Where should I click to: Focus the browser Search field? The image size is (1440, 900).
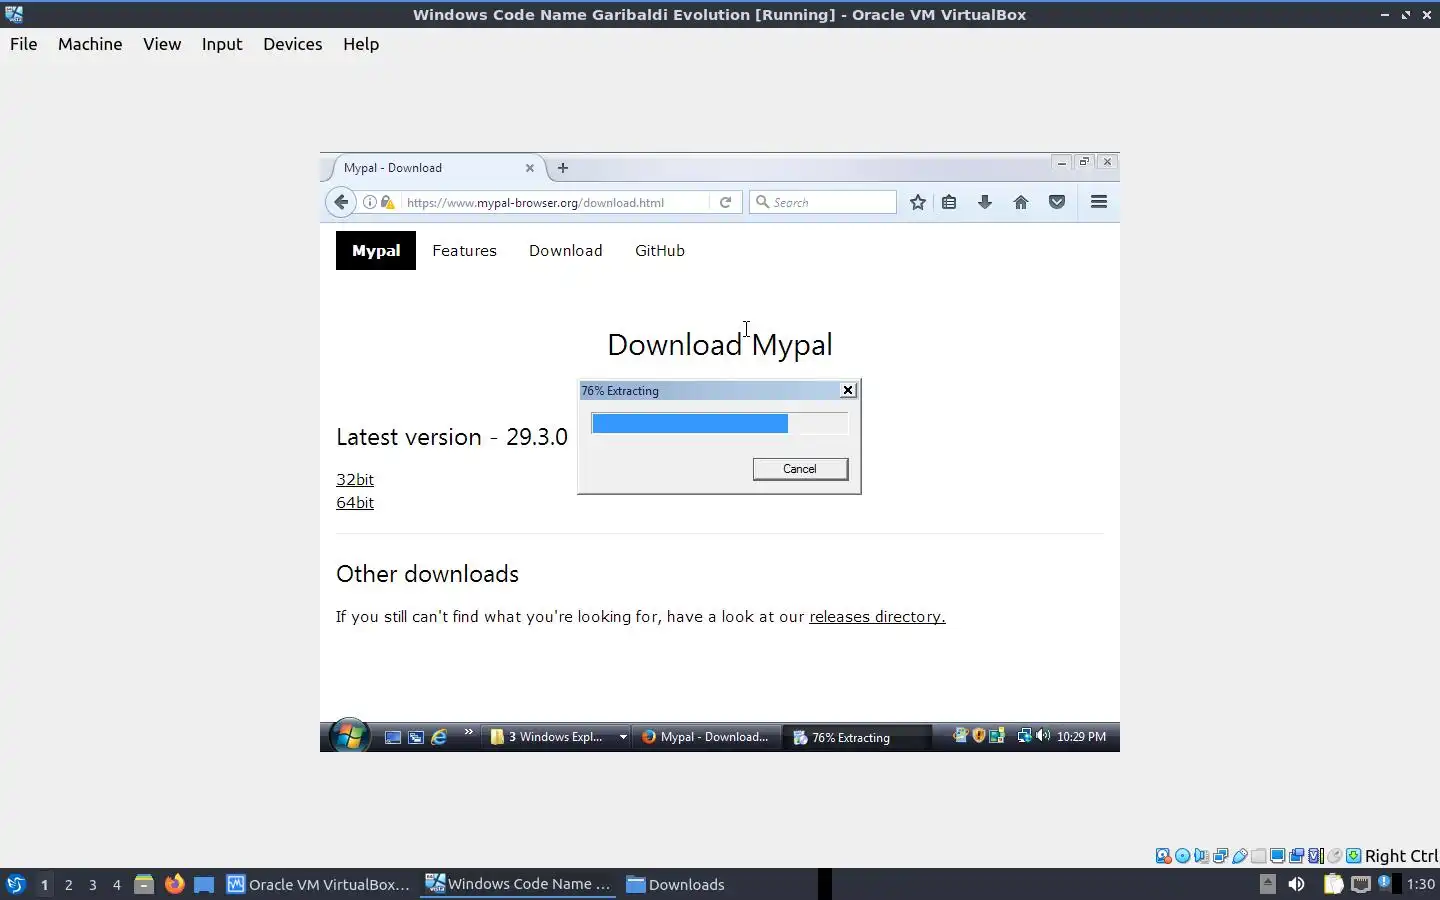pos(823,202)
